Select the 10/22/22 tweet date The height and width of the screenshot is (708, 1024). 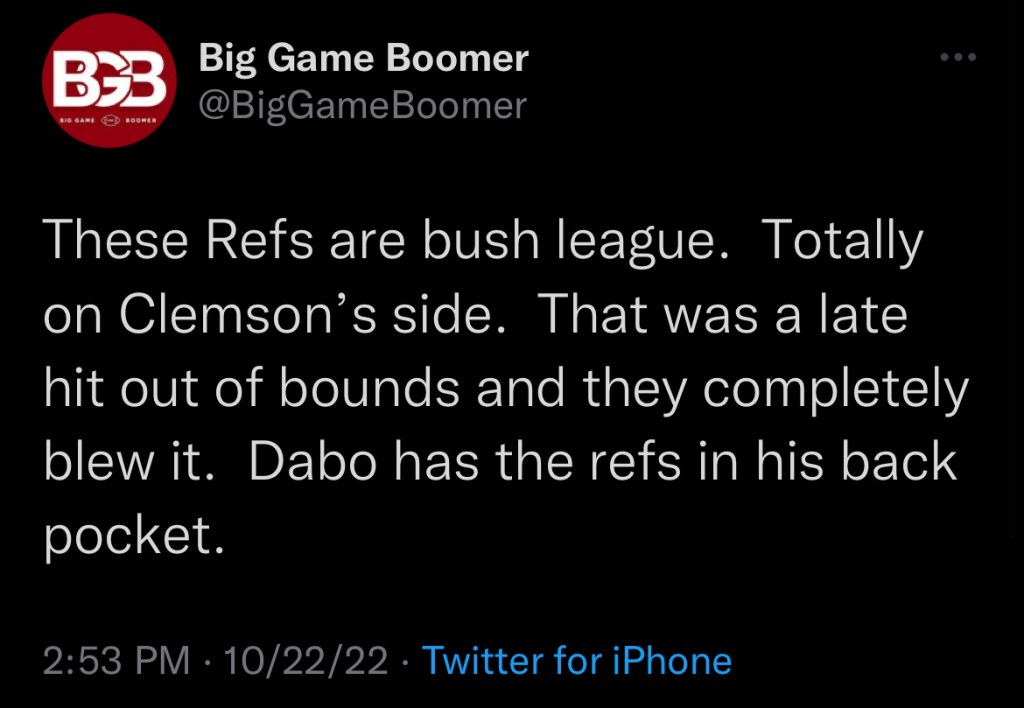point(306,661)
